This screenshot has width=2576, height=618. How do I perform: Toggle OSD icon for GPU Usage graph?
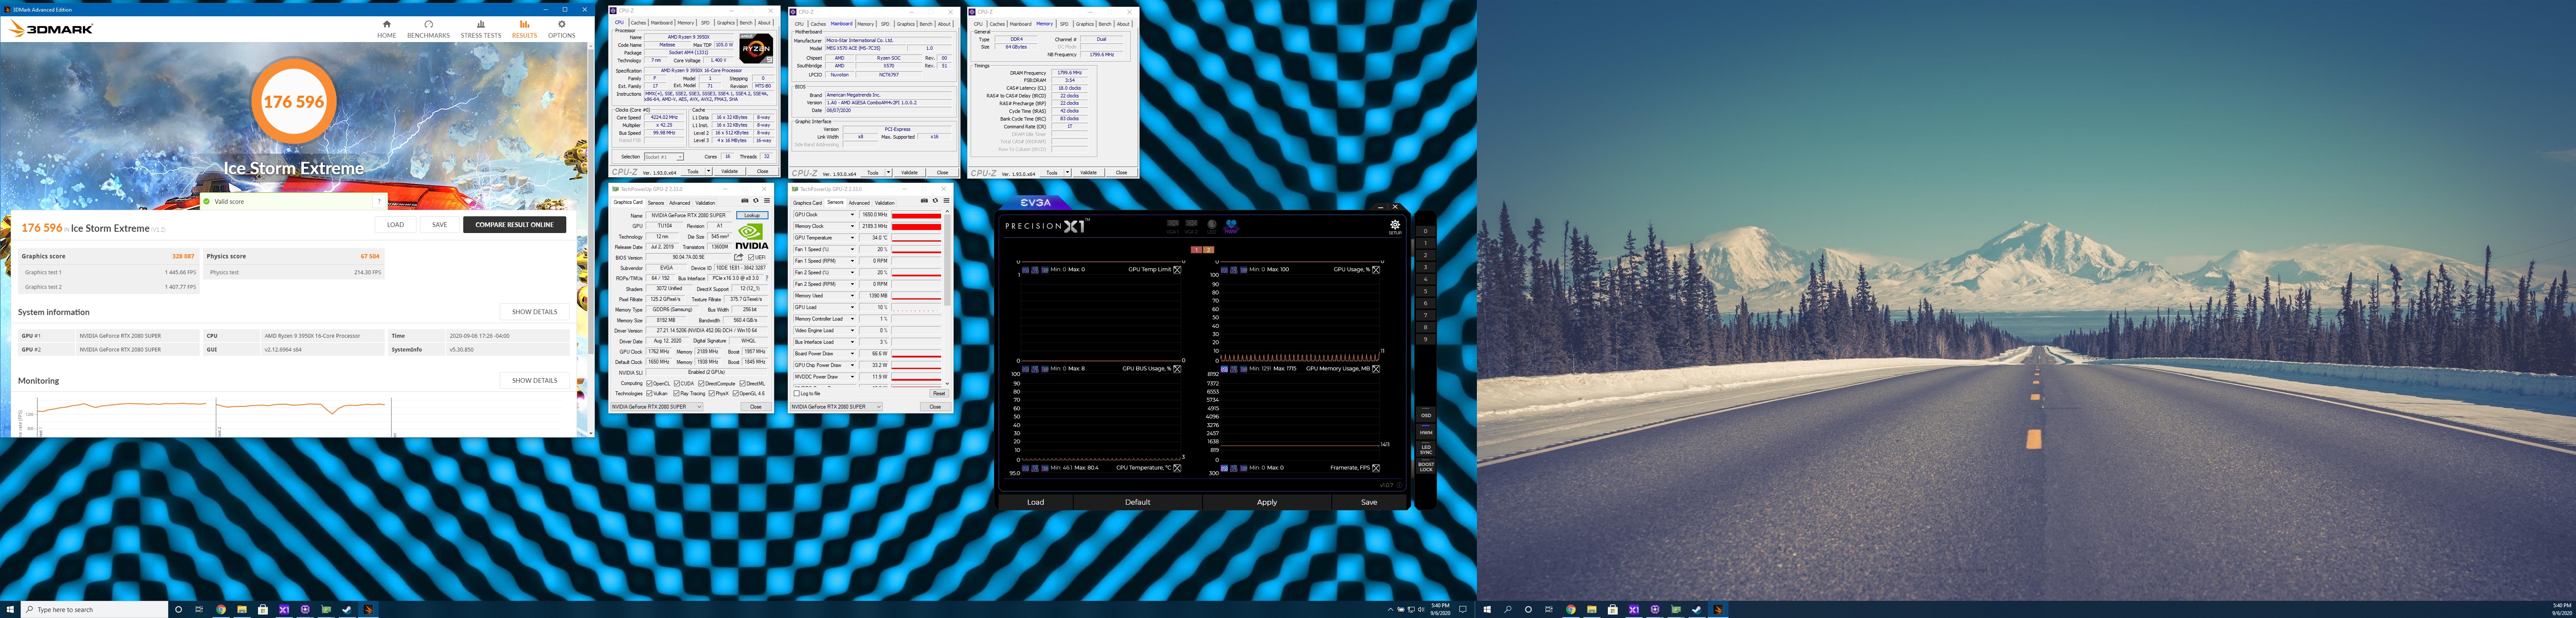click(x=1224, y=269)
